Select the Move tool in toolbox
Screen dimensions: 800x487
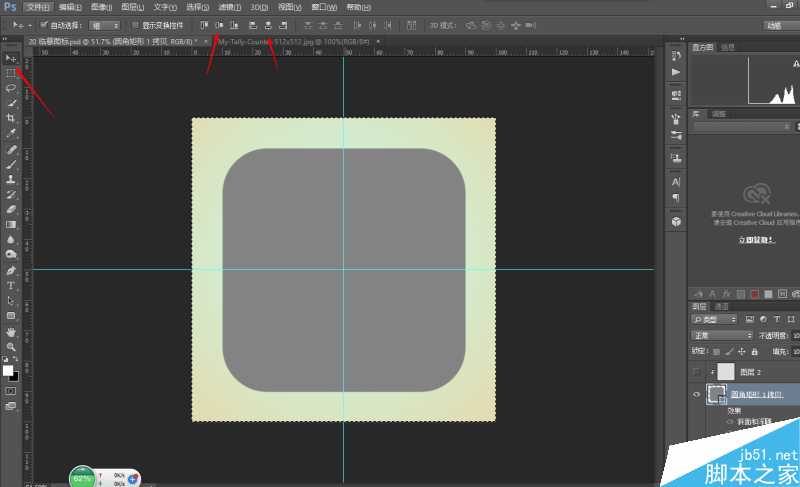(11, 59)
